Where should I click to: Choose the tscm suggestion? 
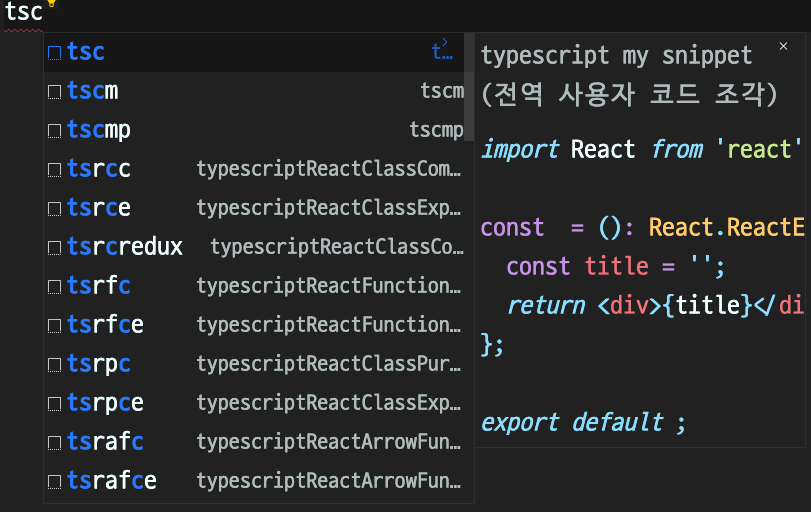(253, 91)
